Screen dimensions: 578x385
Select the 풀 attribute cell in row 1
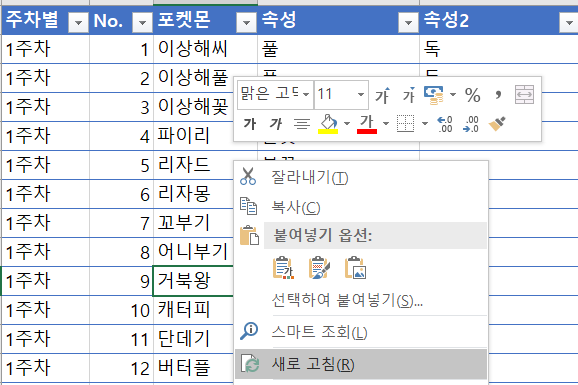(338, 49)
